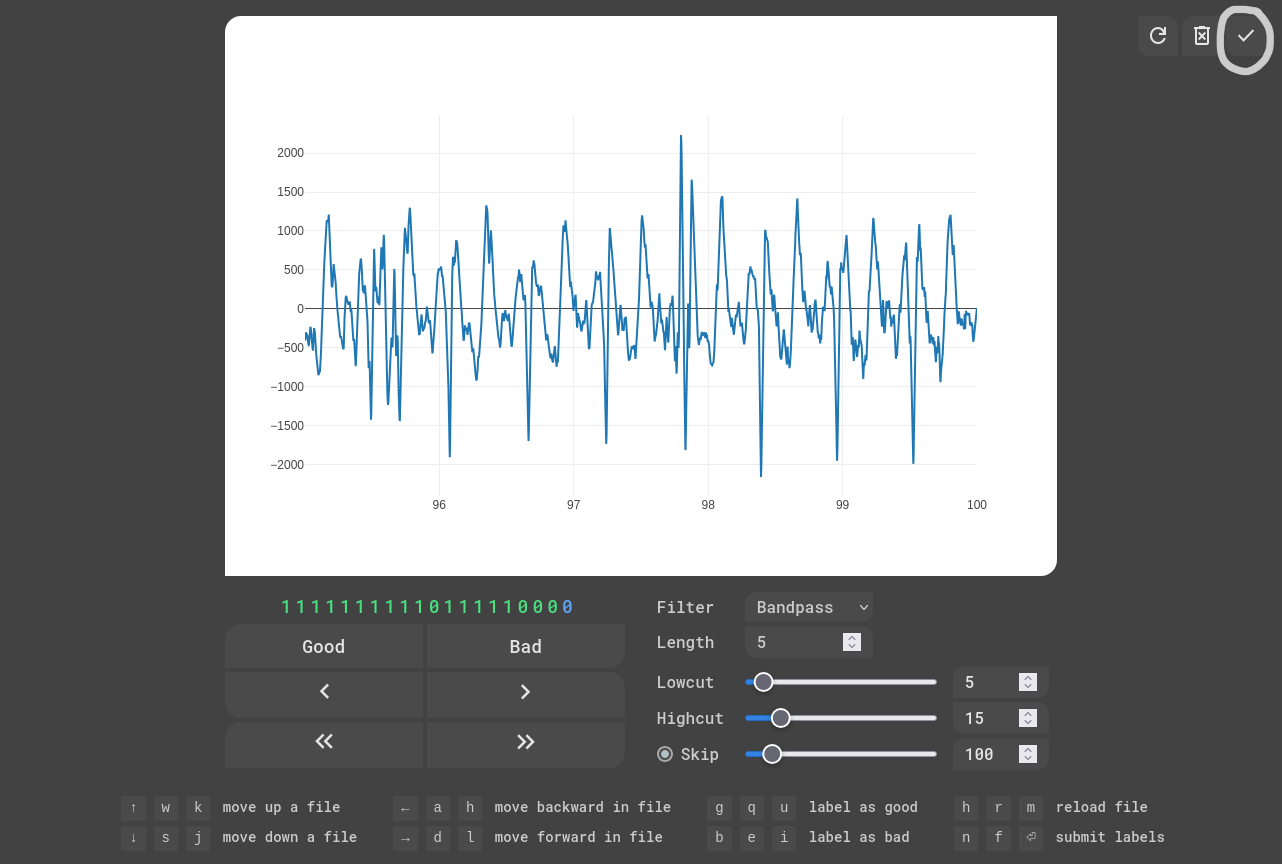
Task: Click the Lowcut value stepper arrows
Action: (x=1027, y=682)
